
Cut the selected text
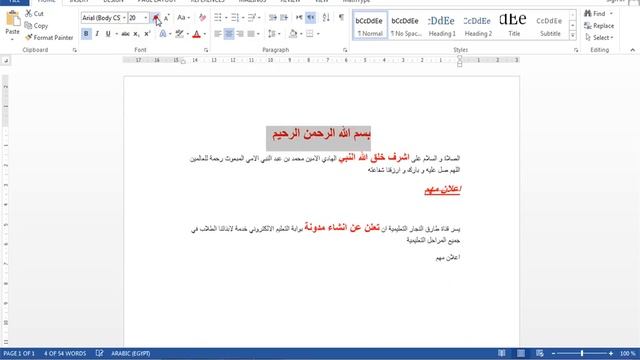pyautogui.click(x=34, y=13)
